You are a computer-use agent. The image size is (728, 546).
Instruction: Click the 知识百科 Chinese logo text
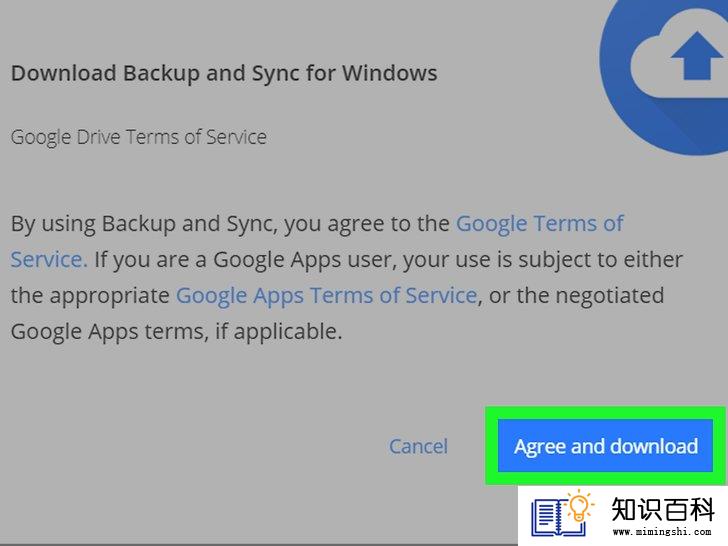[663, 509]
